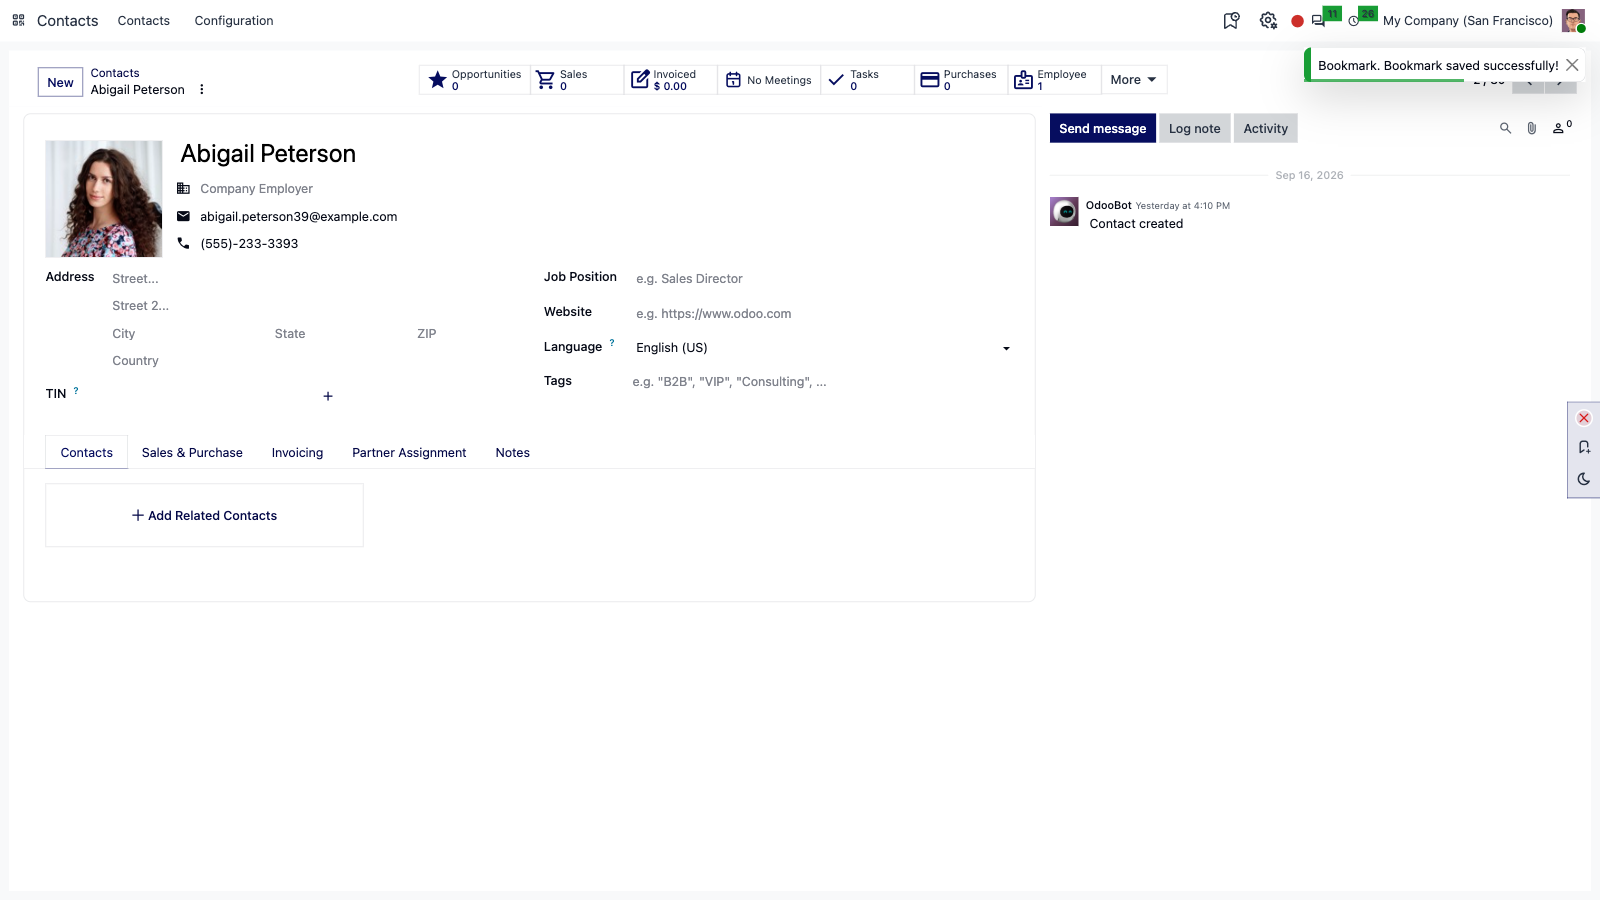Open the Notes tab
The image size is (1600, 900).
point(513,453)
